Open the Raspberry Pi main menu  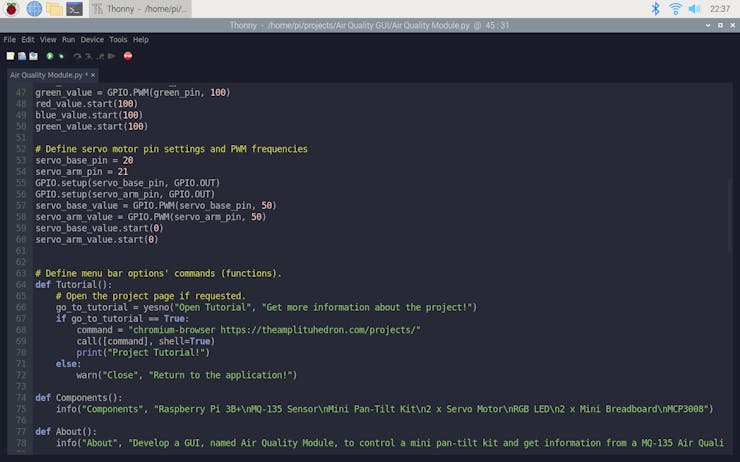point(11,8)
